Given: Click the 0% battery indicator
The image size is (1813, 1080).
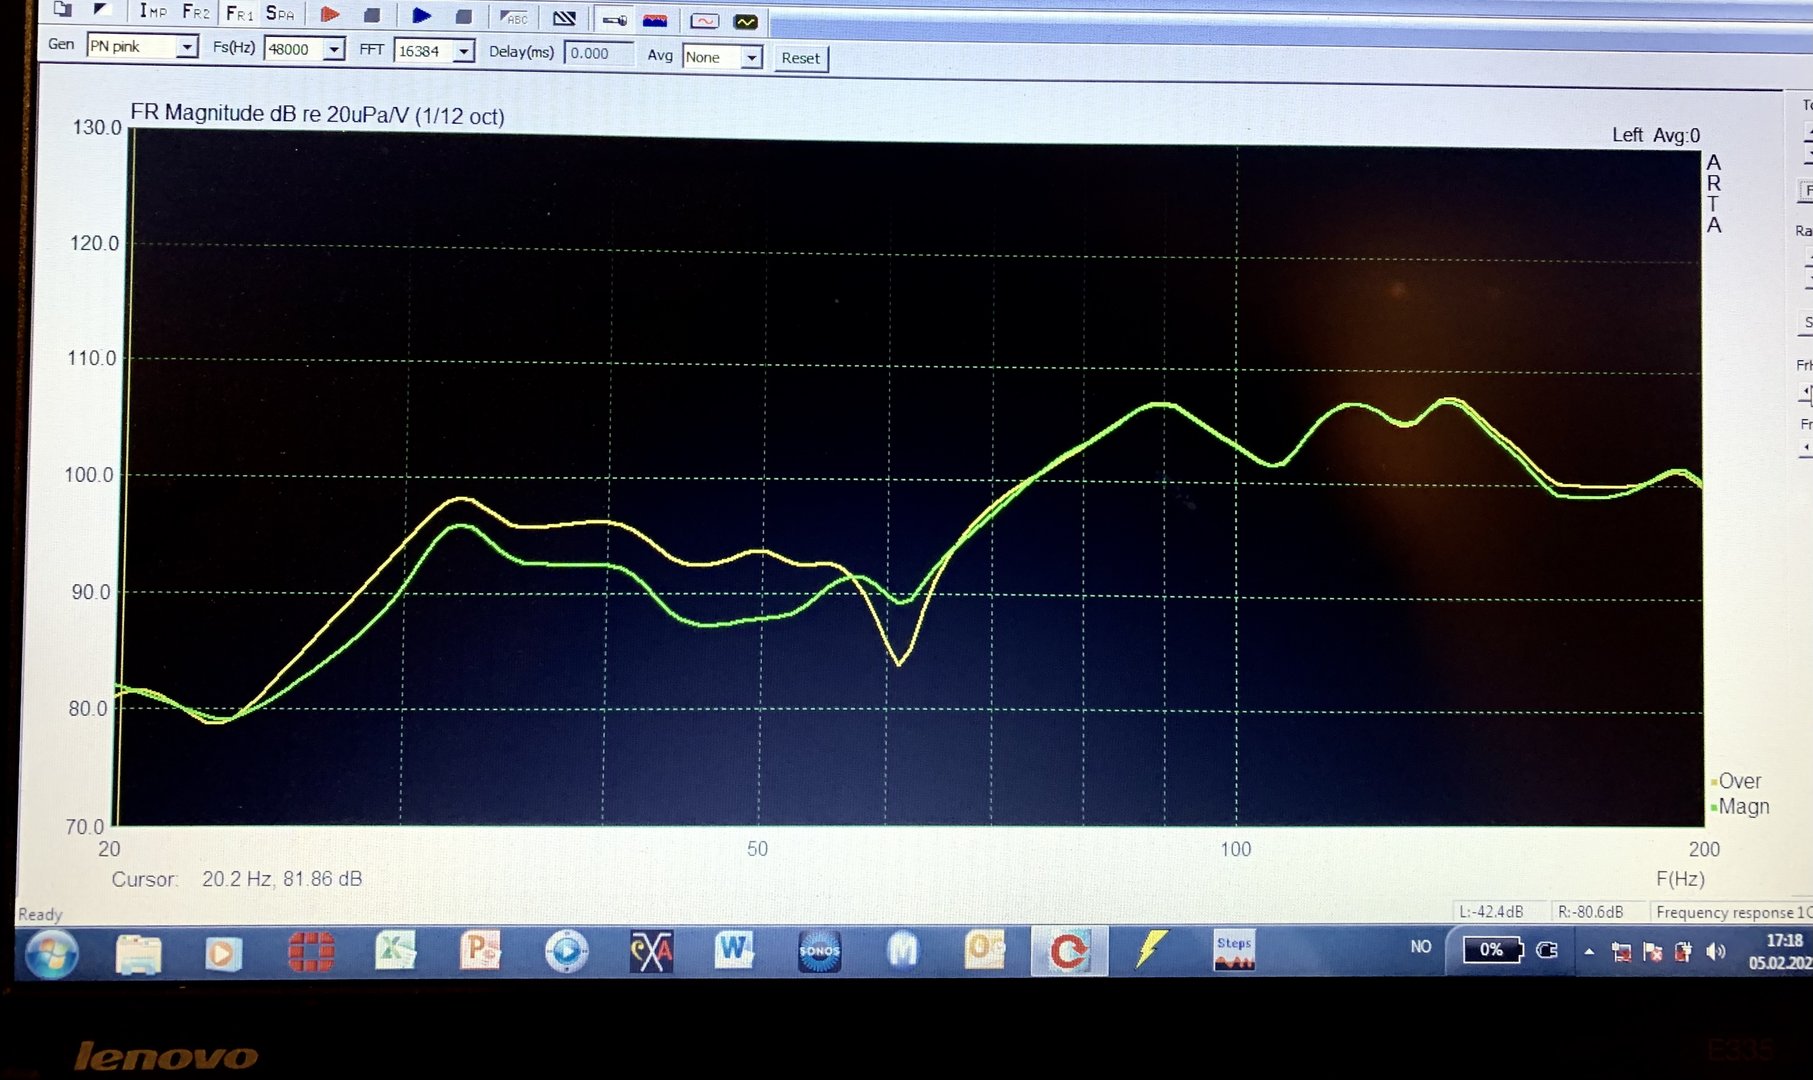Looking at the screenshot, I should coord(1493,949).
